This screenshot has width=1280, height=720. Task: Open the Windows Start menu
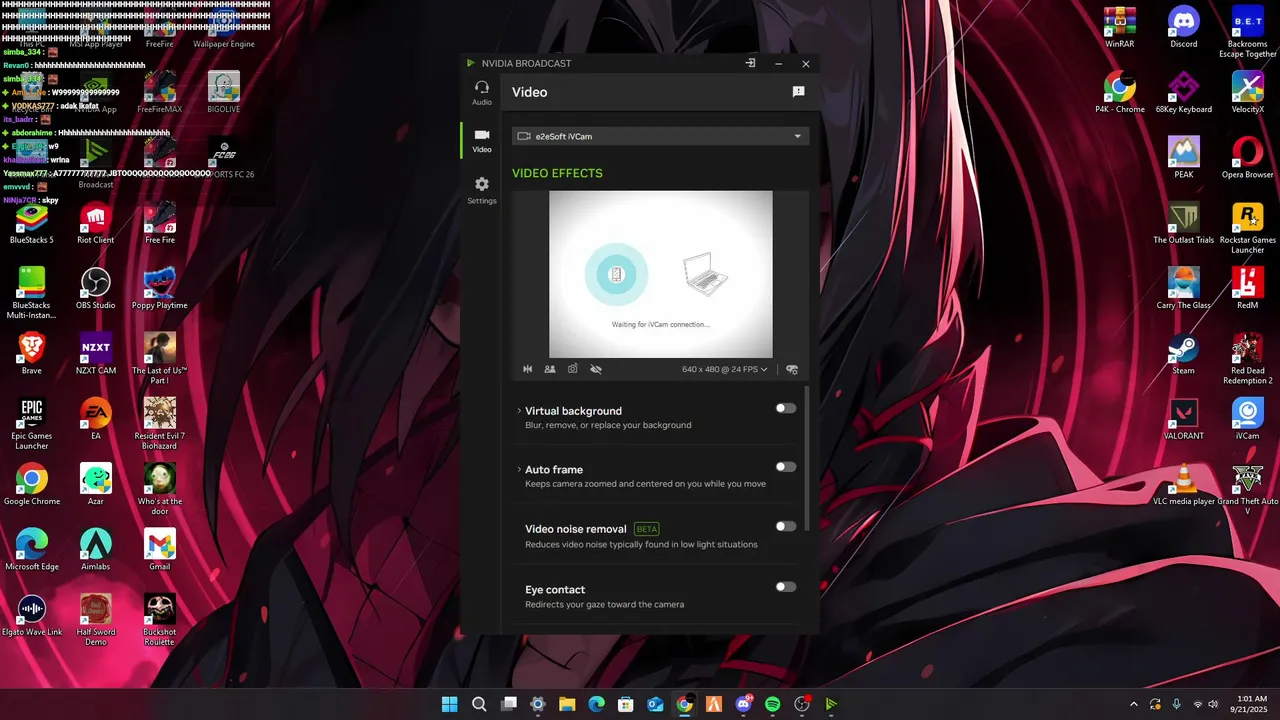[450, 704]
